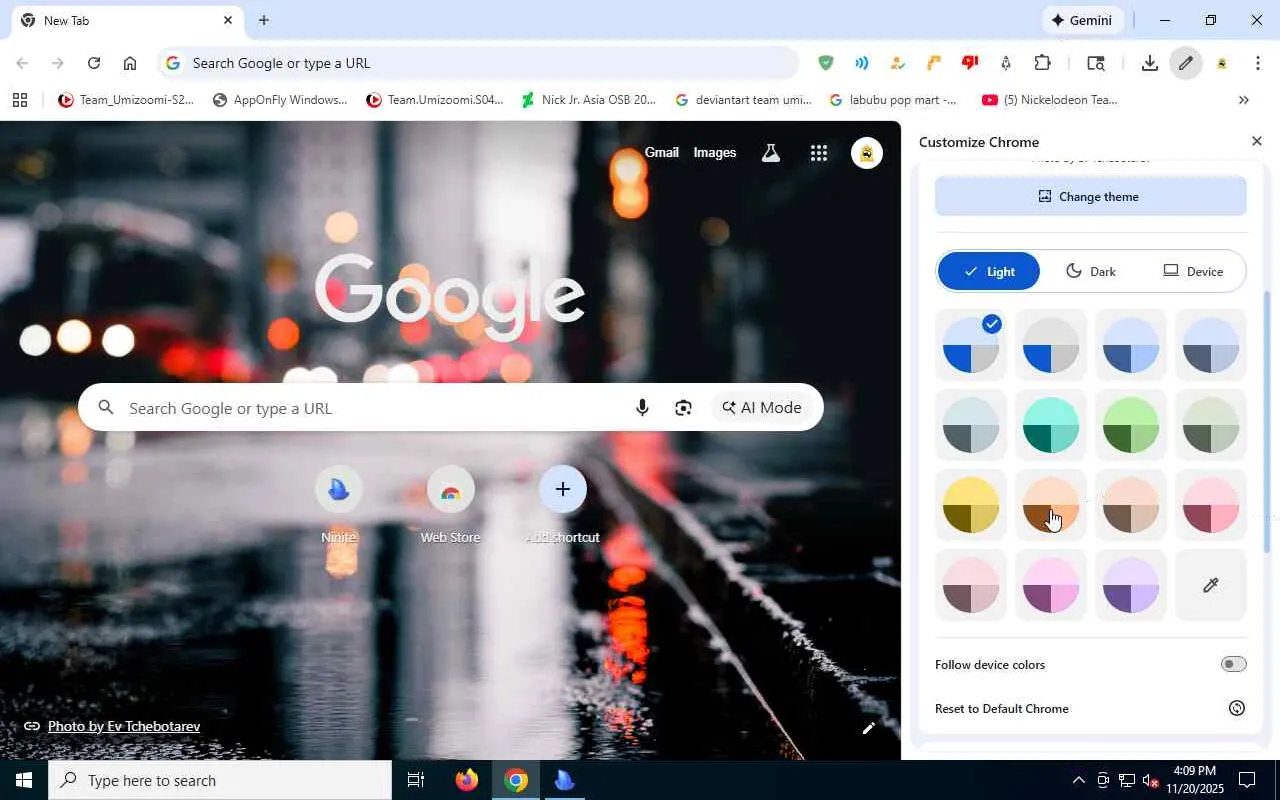
Task: Close the Customize Chrome side panel
Action: [1257, 142]
